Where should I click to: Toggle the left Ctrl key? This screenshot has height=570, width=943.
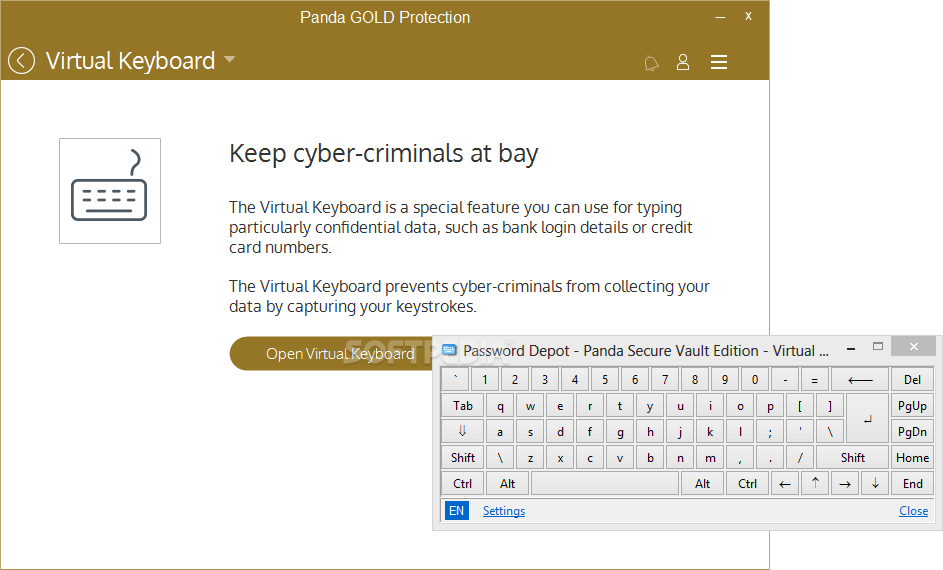point(462,483)
